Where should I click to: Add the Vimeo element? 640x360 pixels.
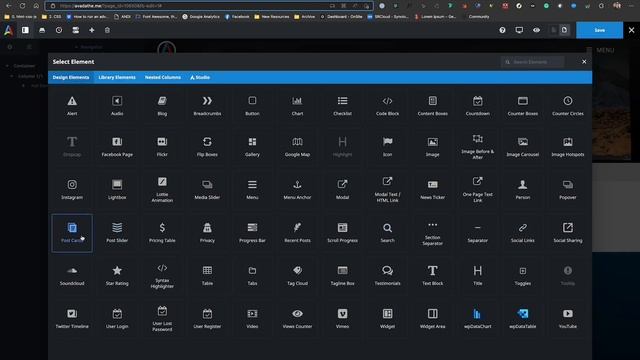342,318
